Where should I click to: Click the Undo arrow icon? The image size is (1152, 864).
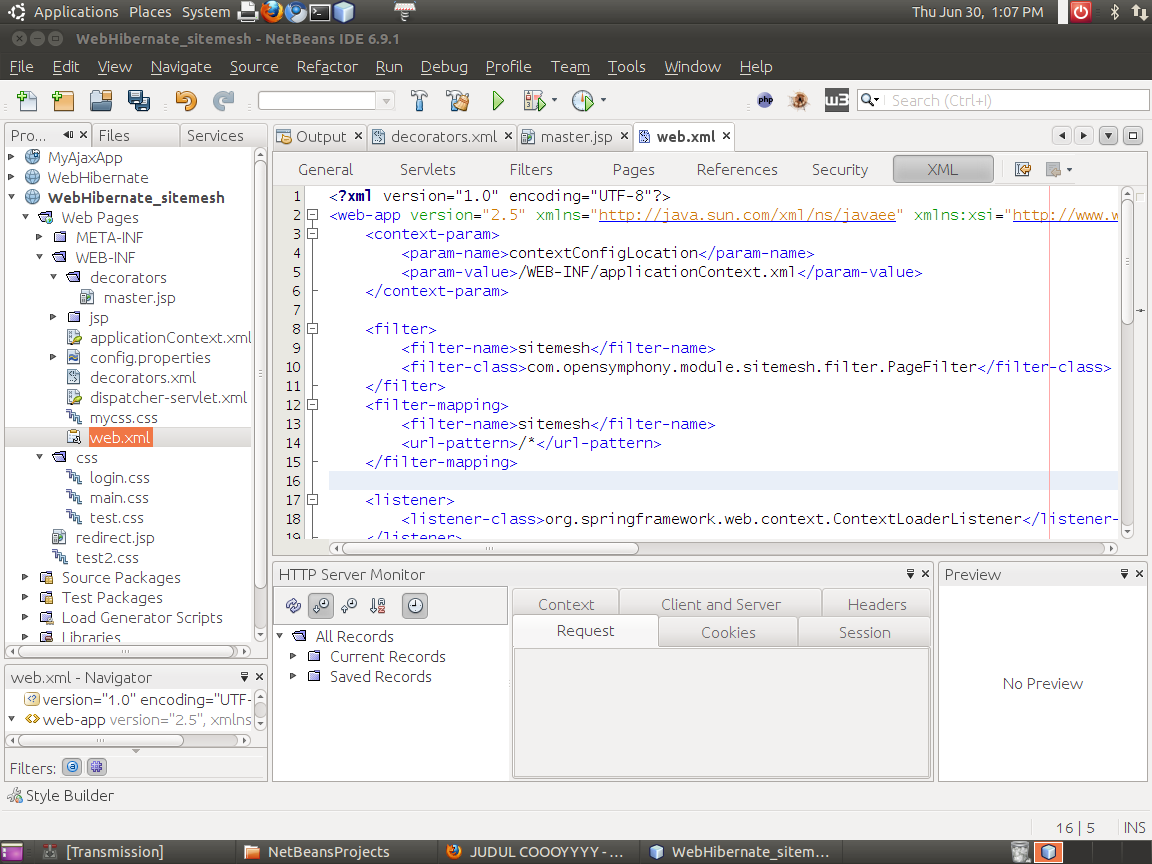(x=186, y=101)
